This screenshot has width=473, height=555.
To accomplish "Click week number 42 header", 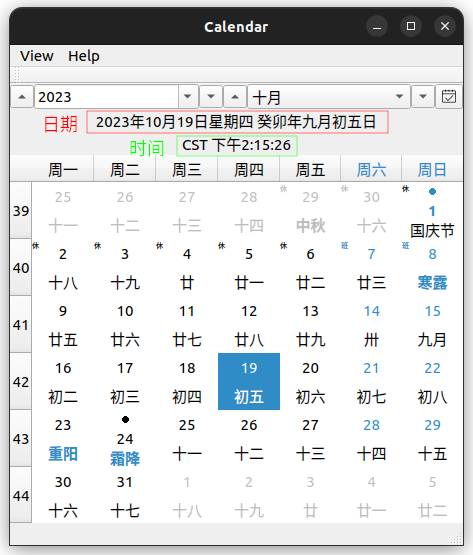I will (21, 382).
